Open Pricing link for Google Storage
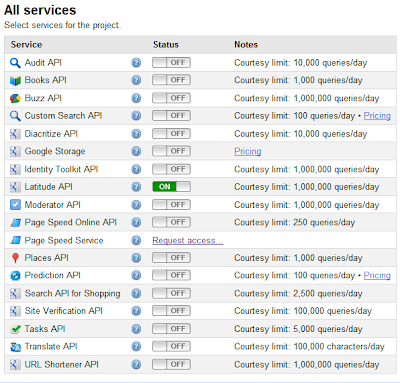Viewport: 400px width, 383px height. [x=248, y=151]
